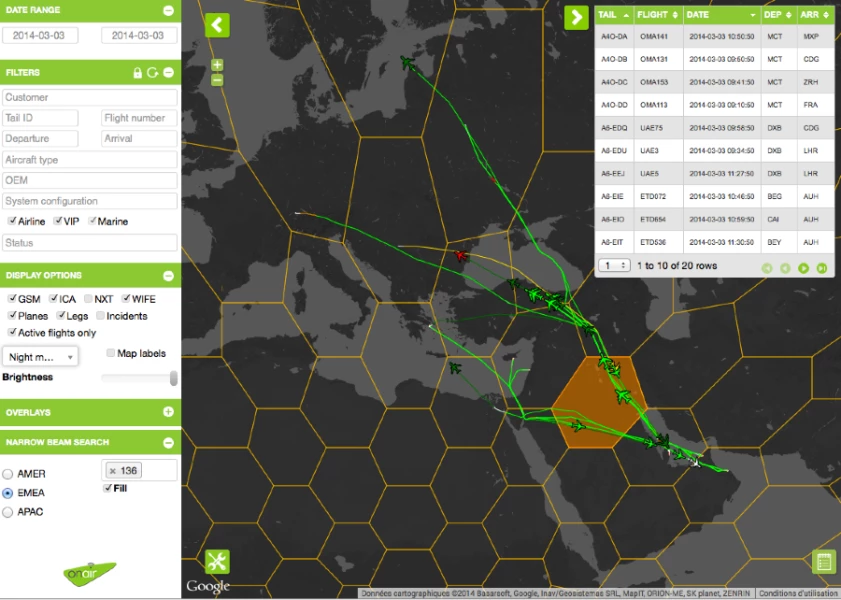
Task: Go to next page of flight table
Action: [803, 268]
